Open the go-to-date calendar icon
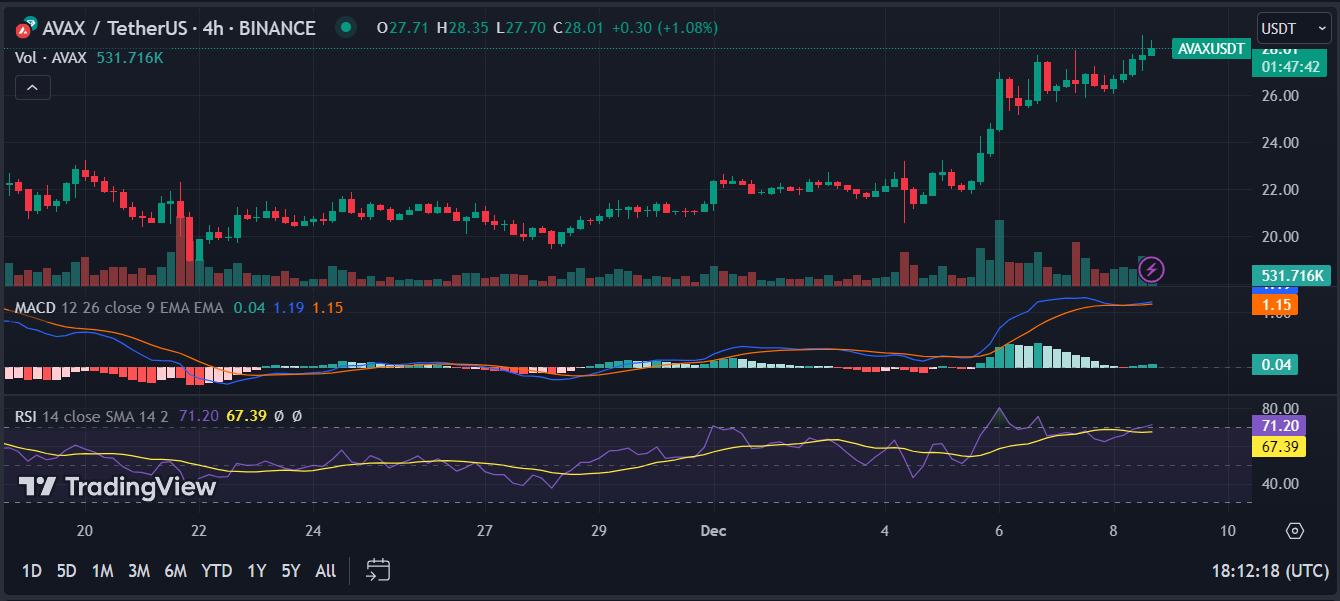The image size is (1340, 601). 377,570
